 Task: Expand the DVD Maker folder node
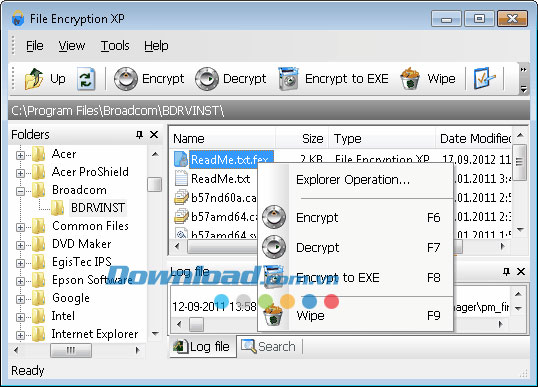click(x=20, y=245)
